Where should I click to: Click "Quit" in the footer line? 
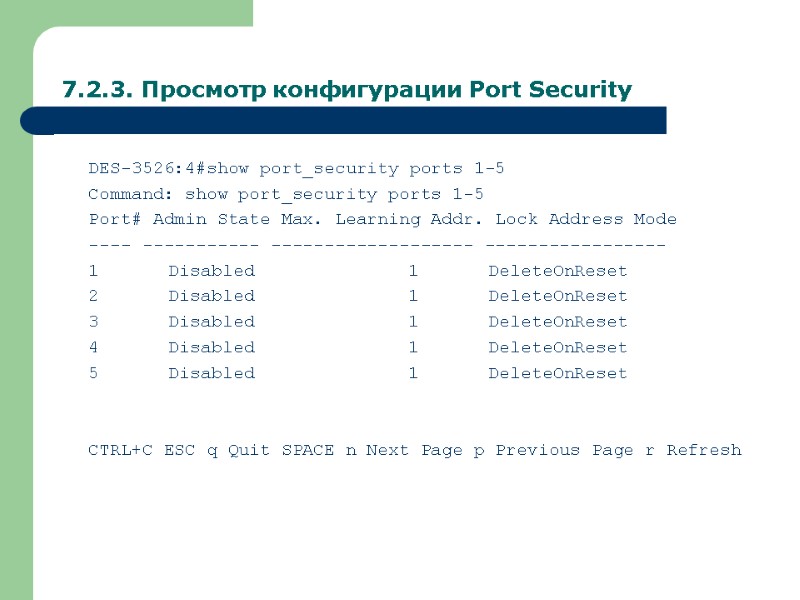tap(249, 450)
